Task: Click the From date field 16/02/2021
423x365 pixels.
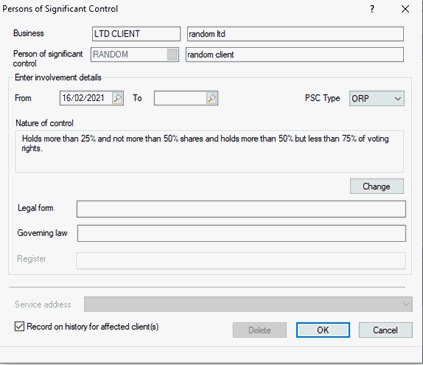Action: (86, 98)
